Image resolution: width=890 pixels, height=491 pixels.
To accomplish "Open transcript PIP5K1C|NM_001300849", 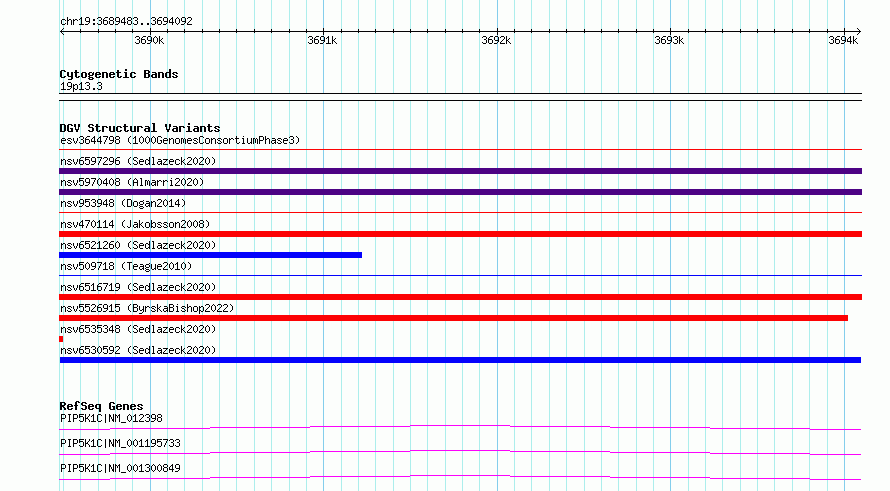I will [x=120, y=468].
